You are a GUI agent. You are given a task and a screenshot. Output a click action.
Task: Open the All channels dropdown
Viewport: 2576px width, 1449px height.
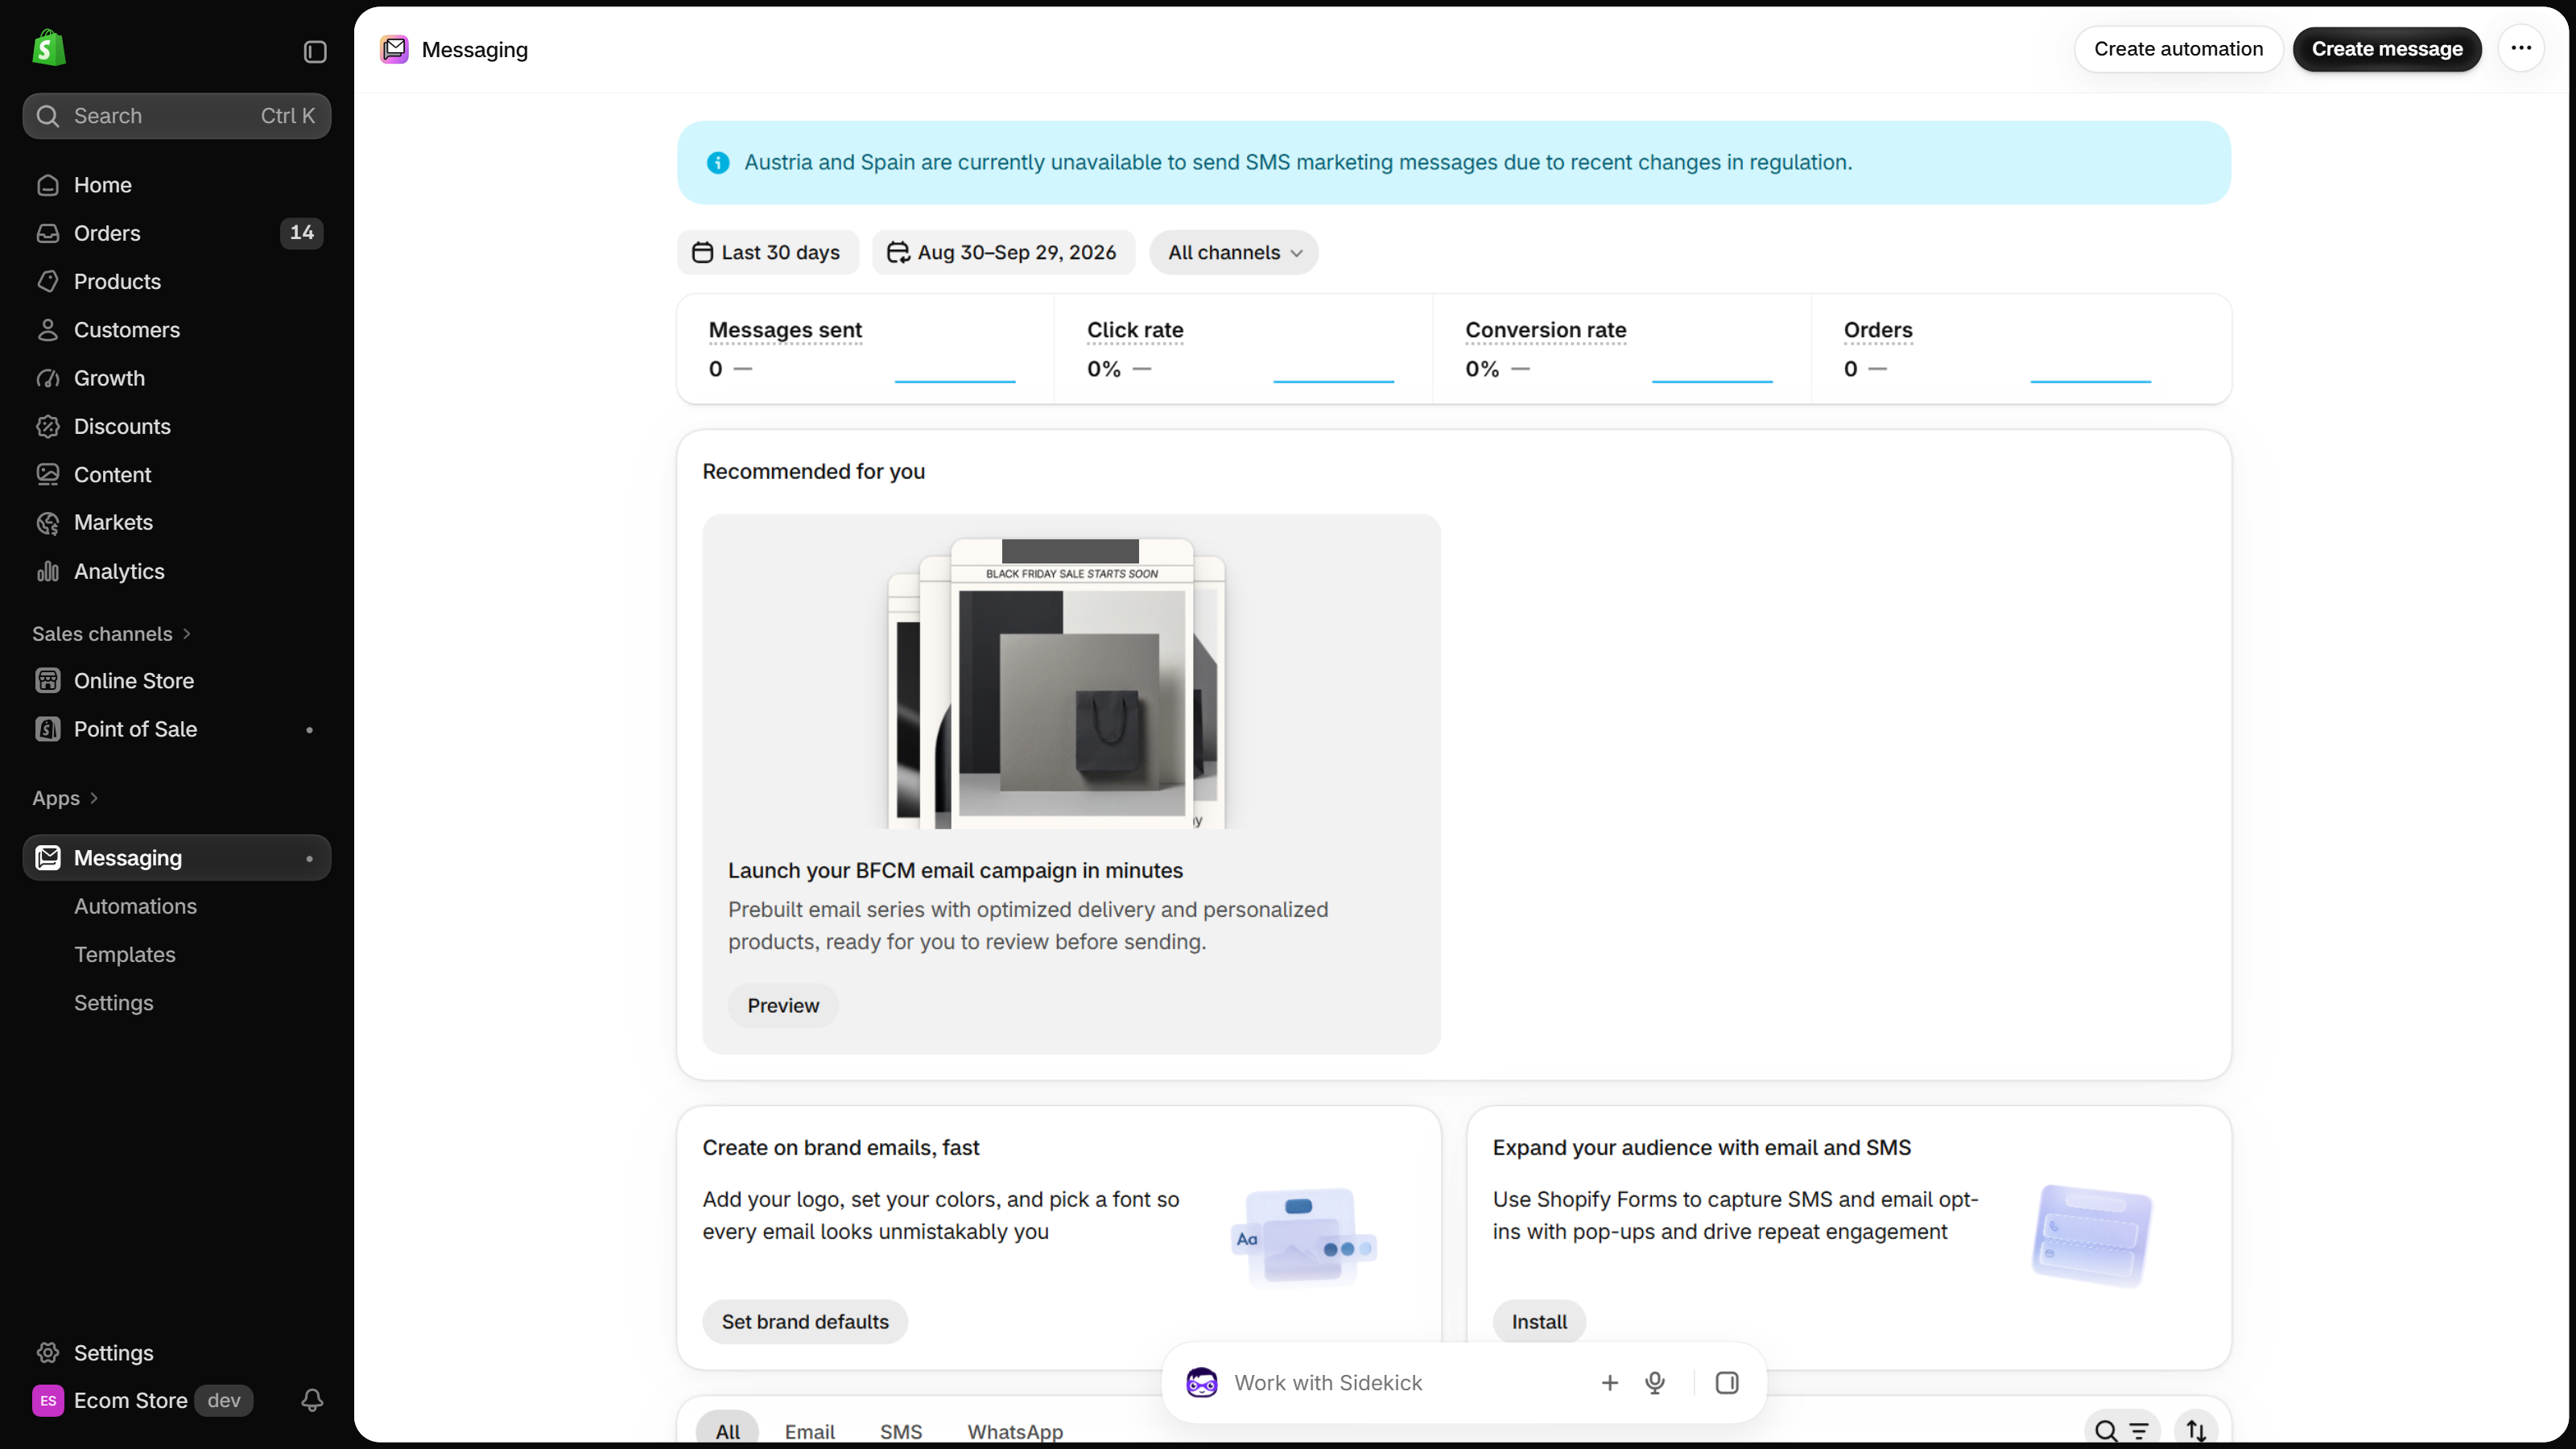click(1234, 252)
